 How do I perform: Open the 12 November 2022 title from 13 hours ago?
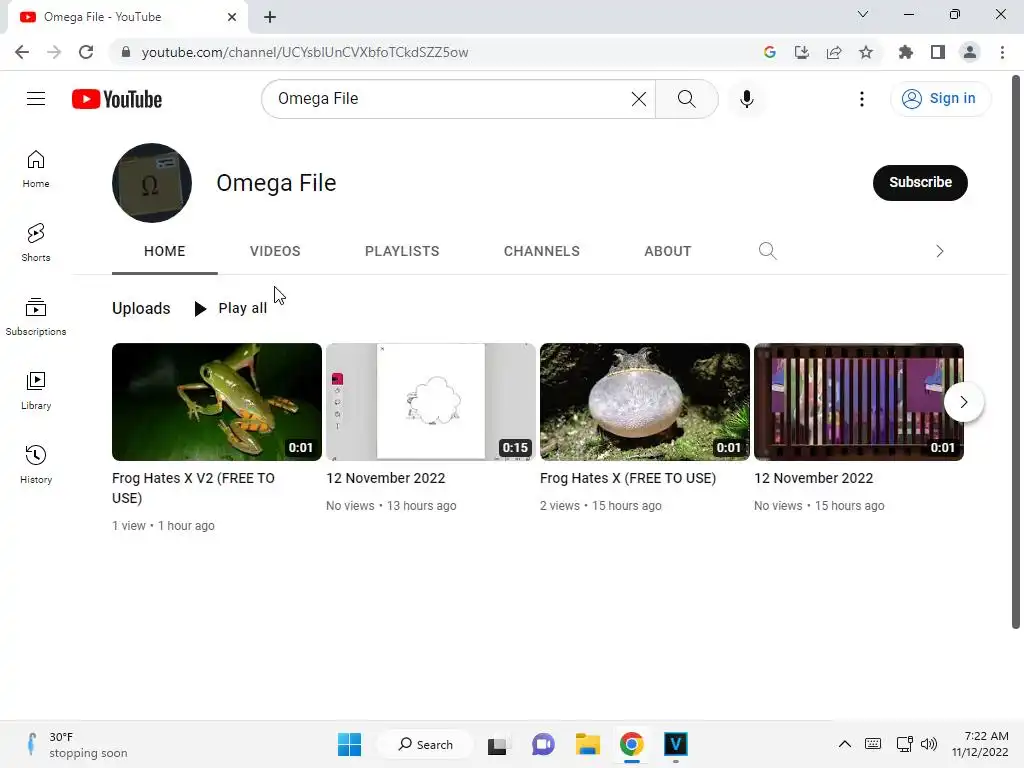click(385, 478)
